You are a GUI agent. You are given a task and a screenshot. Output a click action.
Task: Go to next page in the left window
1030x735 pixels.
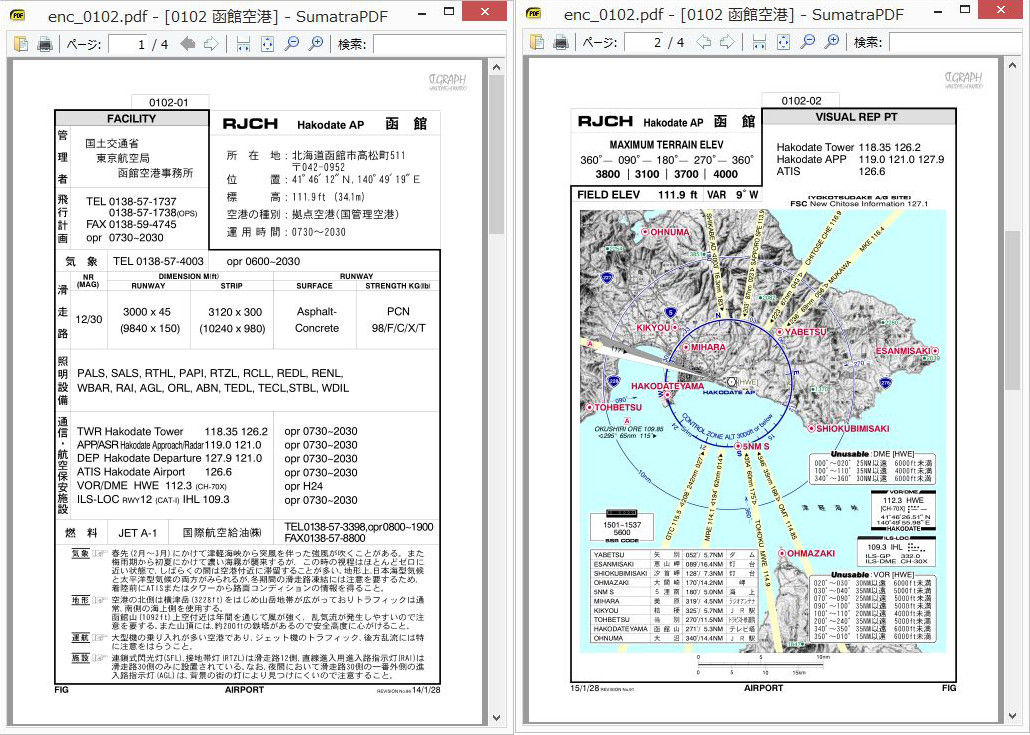tap(212, 43)
